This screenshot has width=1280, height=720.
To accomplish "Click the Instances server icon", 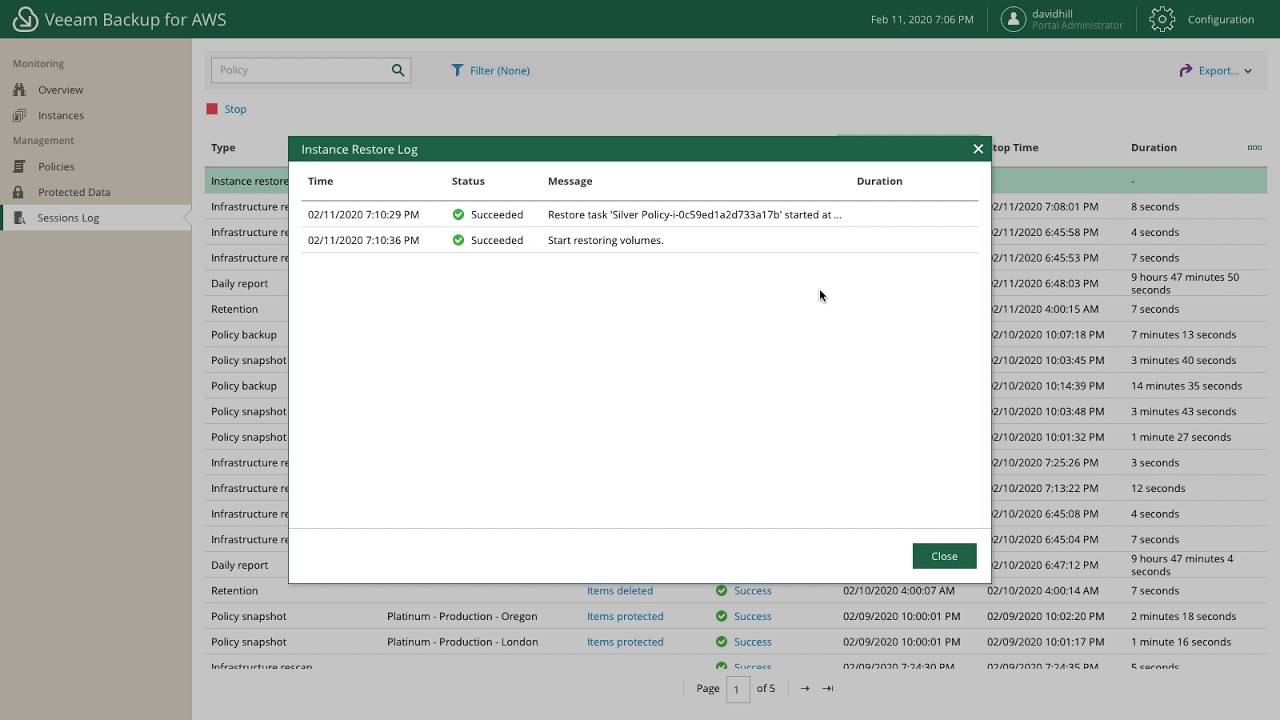I will tap(19, 116).
